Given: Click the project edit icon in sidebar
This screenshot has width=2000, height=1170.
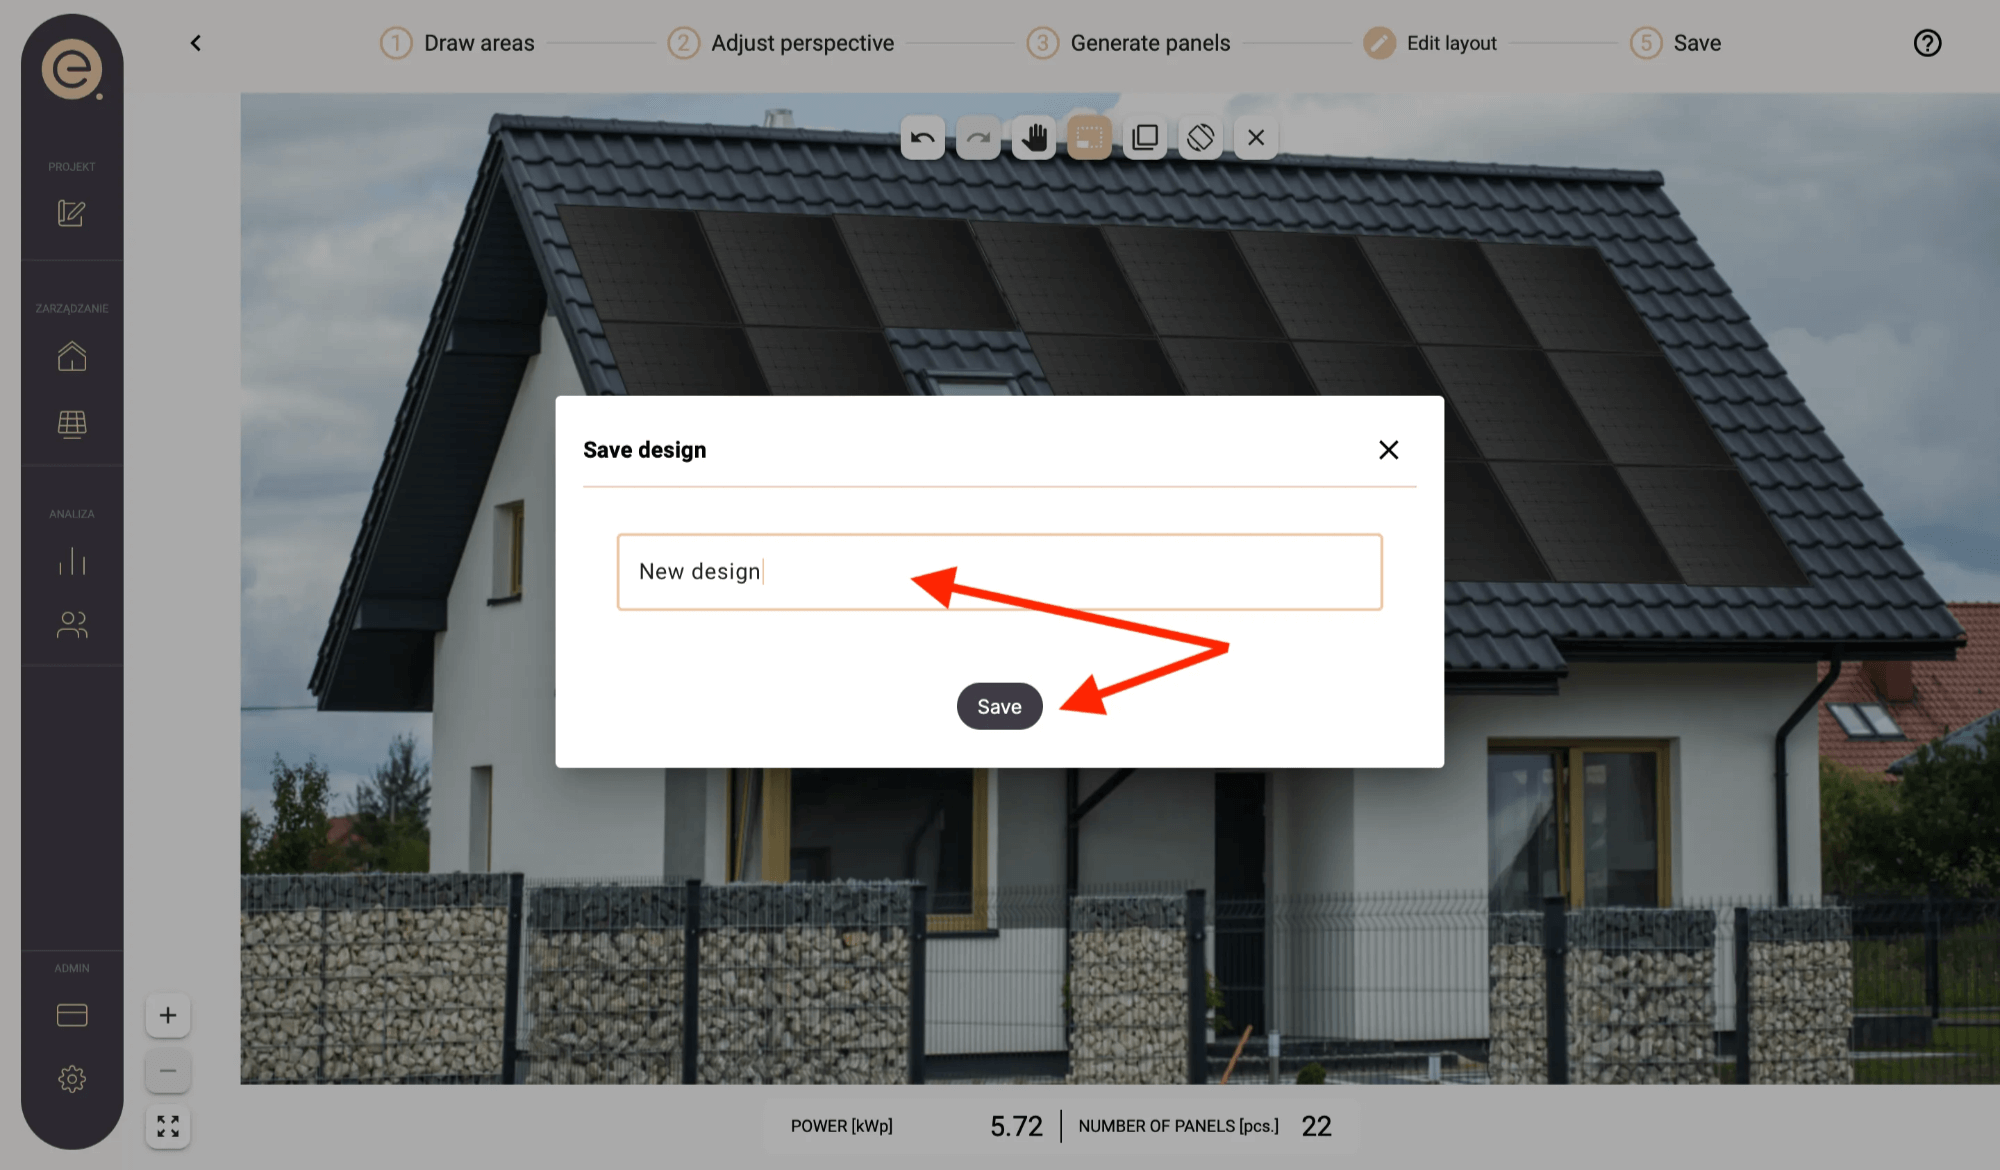Looking at the screenshot, I should pos(71,213).
